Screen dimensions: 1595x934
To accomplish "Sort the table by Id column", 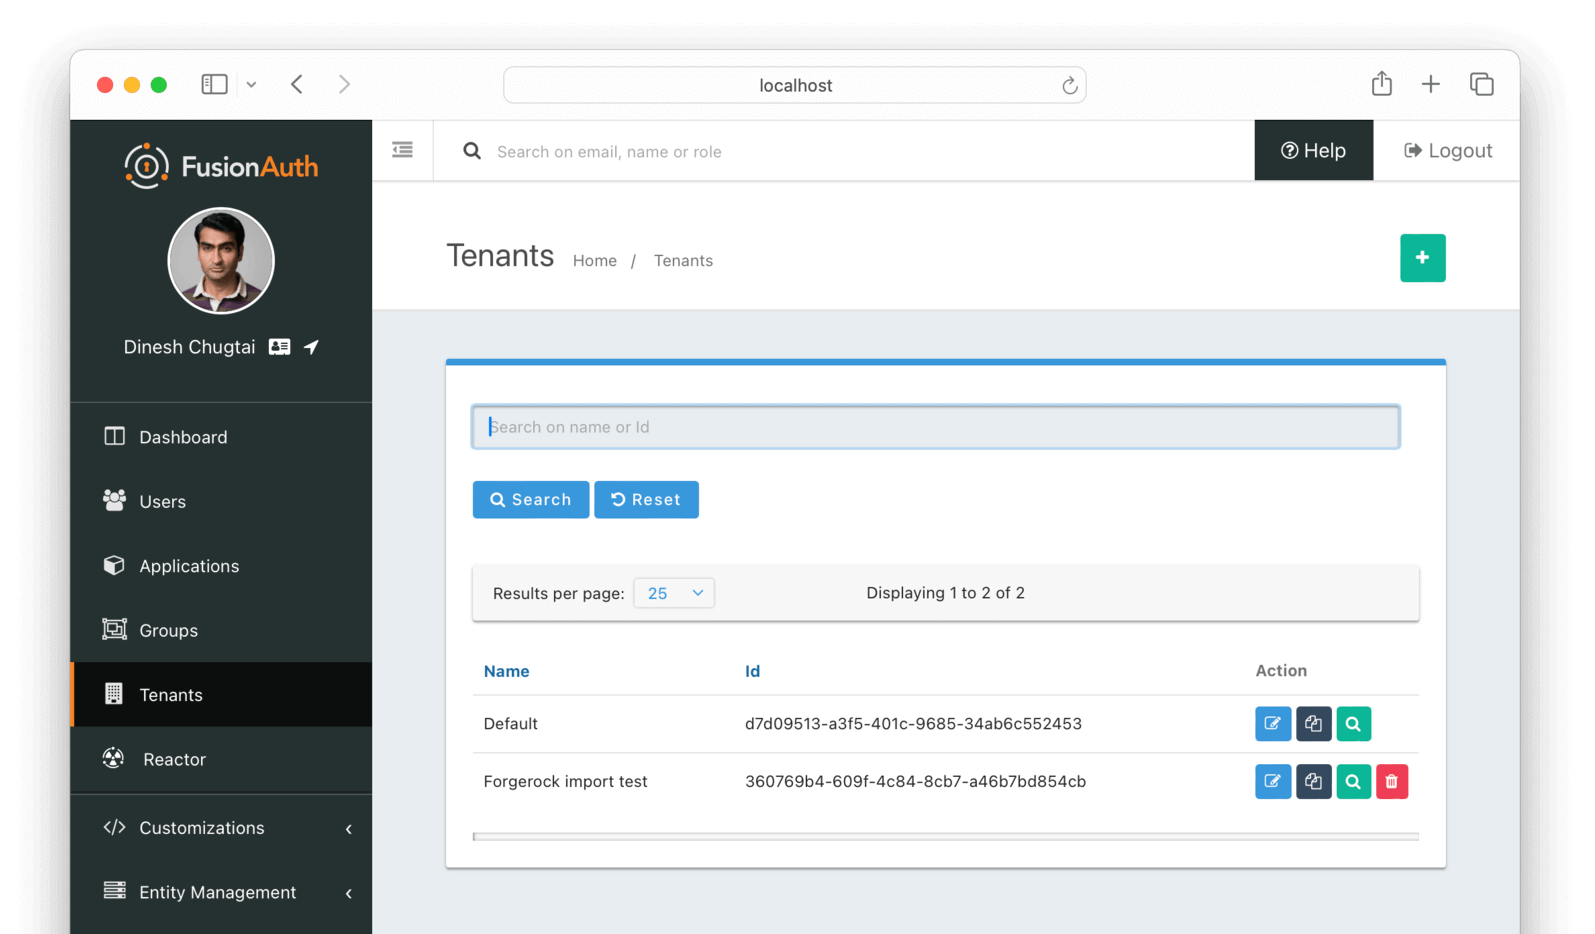I will [752, 671].
